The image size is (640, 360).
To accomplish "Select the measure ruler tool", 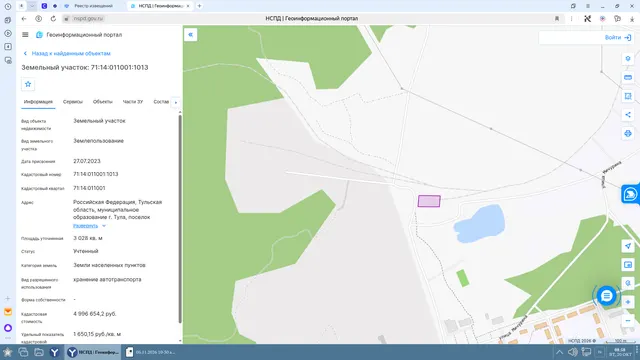I will 628,78.
